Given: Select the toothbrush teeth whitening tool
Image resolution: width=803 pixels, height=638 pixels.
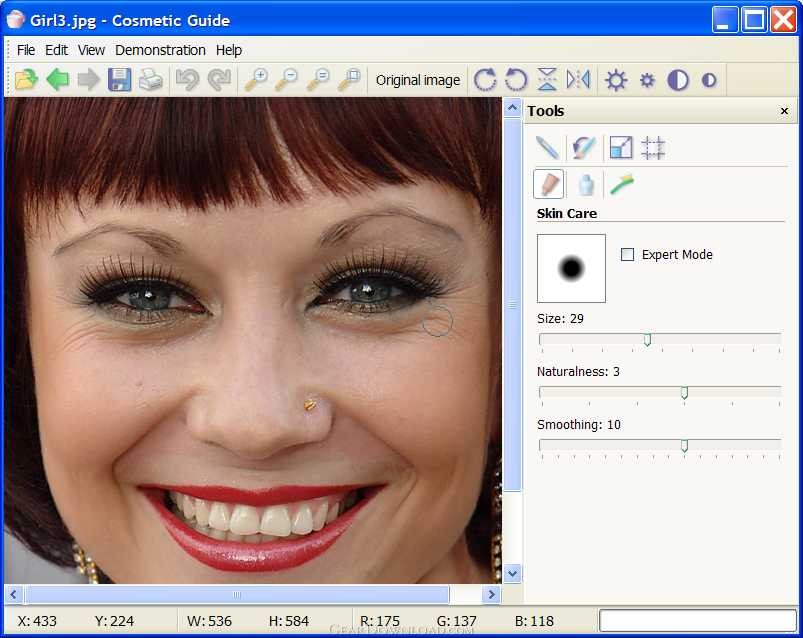Looking at the screenshot, I should [622, 184].
